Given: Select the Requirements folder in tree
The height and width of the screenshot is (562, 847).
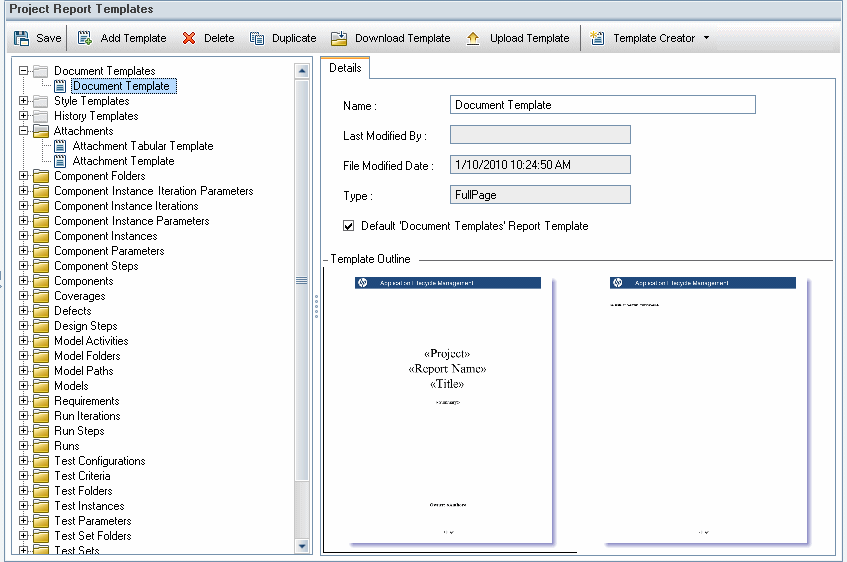Looking at the screenshot, I should pos(86,401).
